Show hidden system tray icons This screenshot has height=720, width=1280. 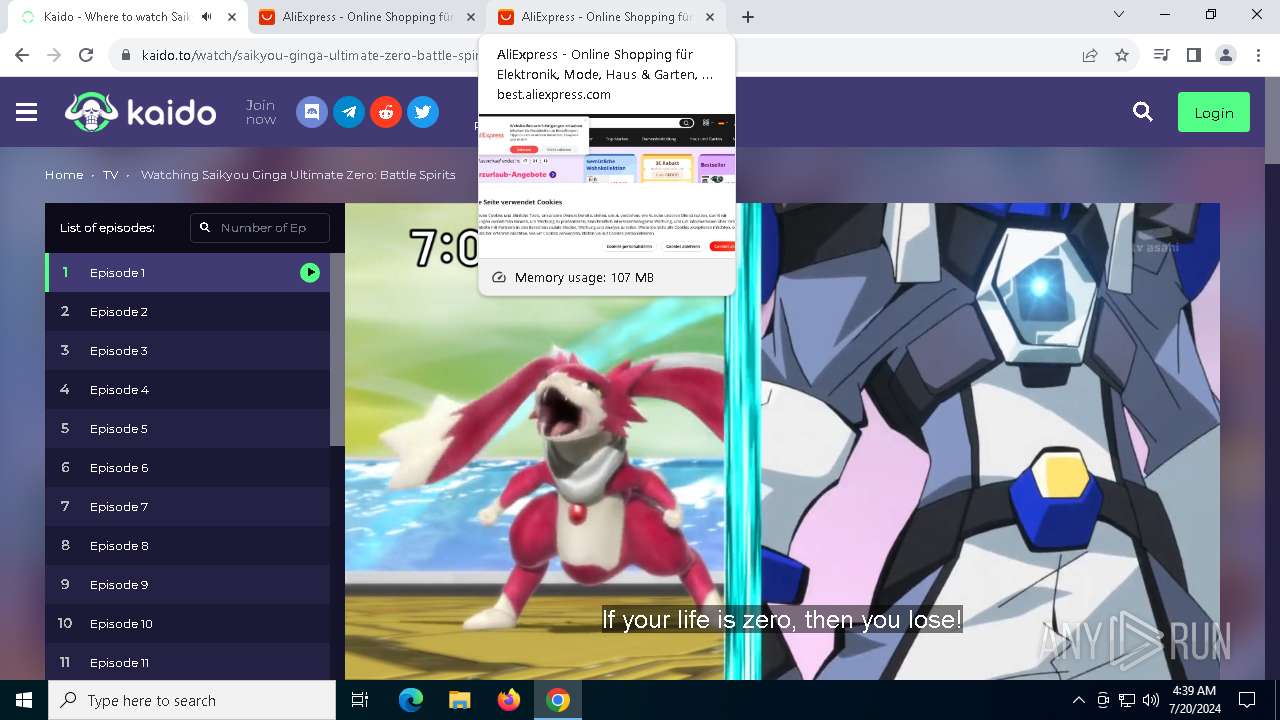(x=1078, y=700)
